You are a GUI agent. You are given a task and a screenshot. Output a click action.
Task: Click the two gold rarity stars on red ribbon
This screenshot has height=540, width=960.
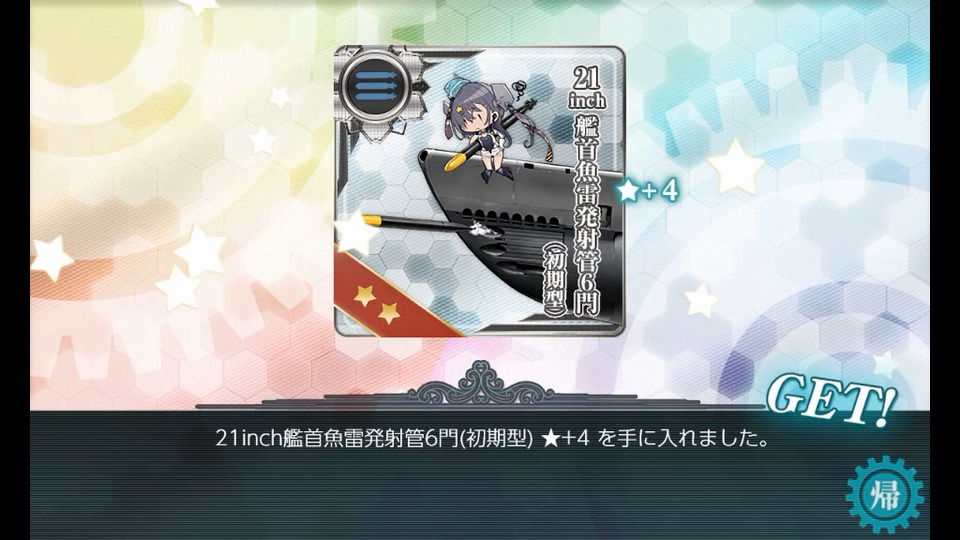coord(377,304)
